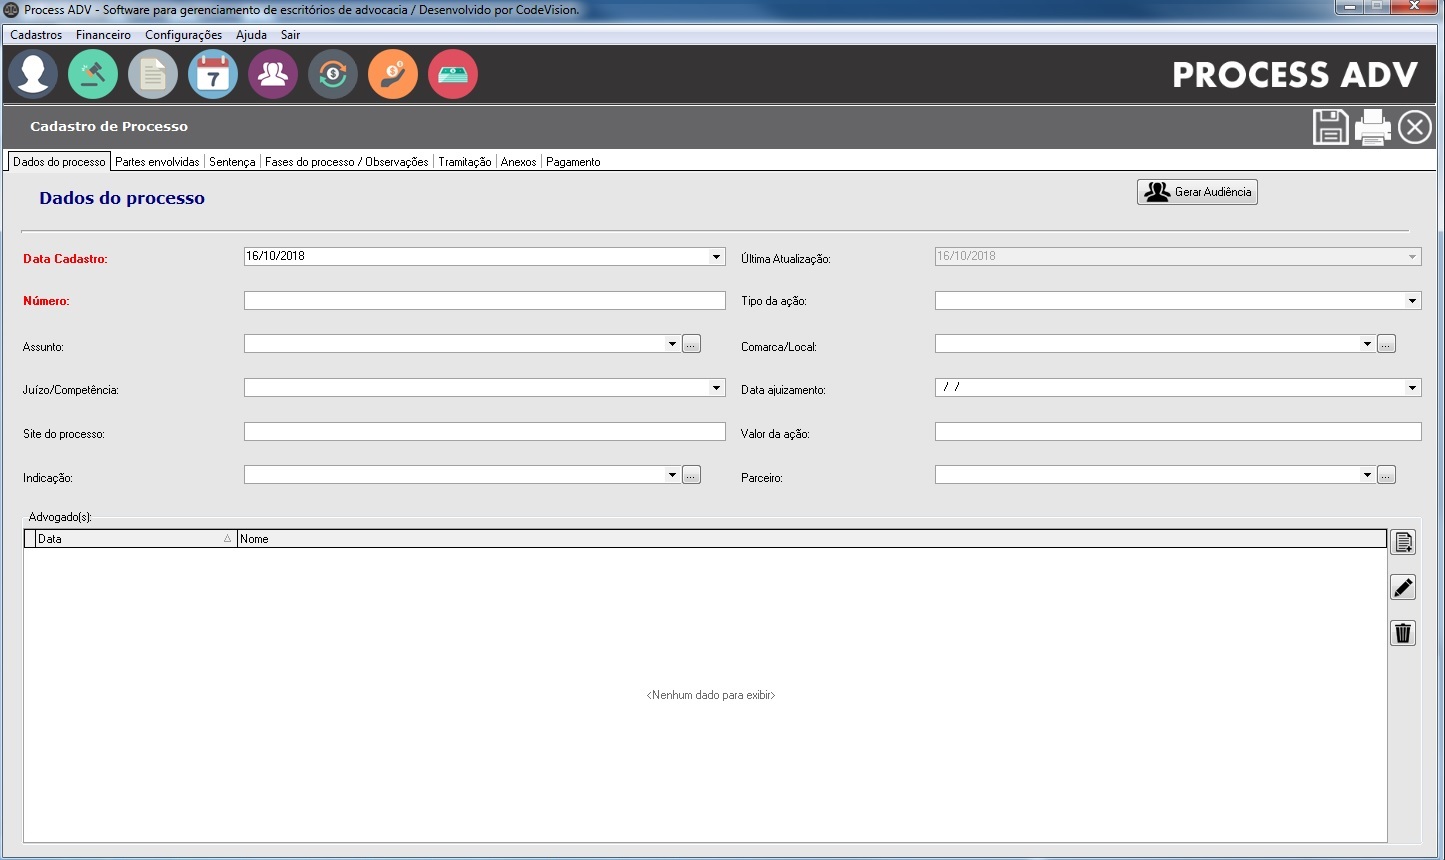The height and width of the screenshot is (860, 1445).
Task: Click the ellipsis button next to Assunto
Action: 691,345
